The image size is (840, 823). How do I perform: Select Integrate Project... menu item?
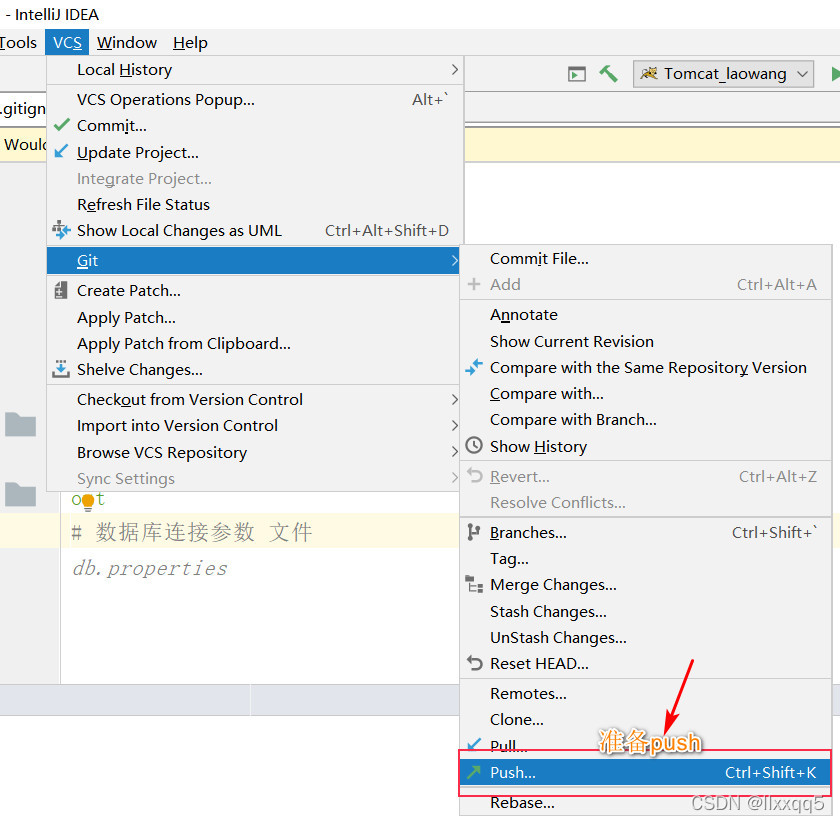point(255,178)
